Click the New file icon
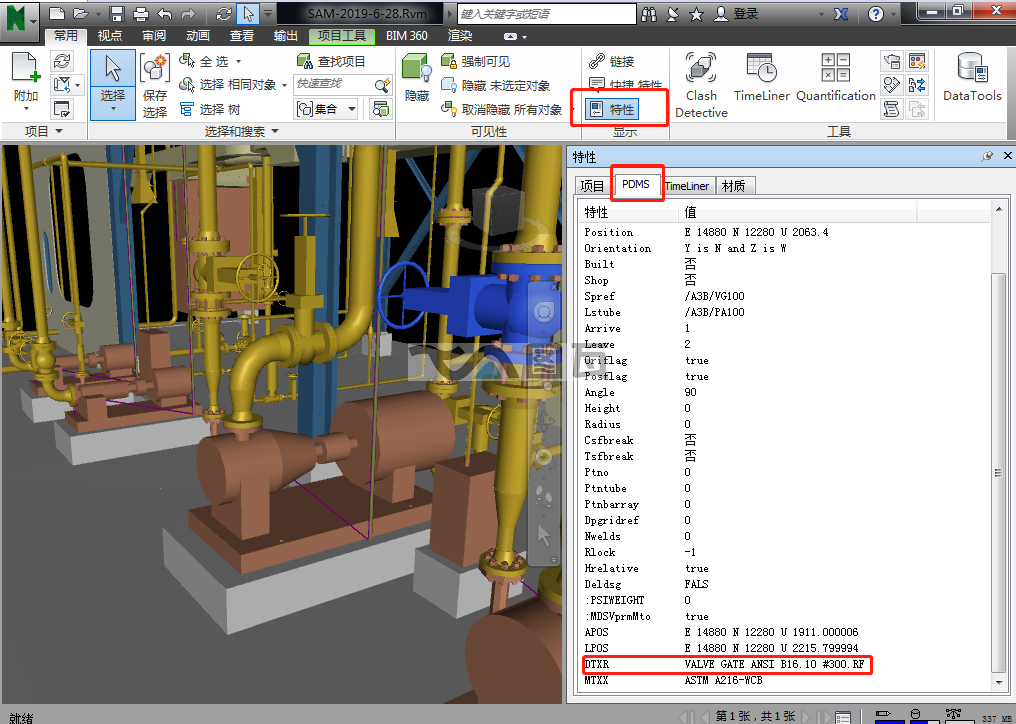The height and width of the screenshot is (724, 1016). pyautogui.click(x=57, y=14)
